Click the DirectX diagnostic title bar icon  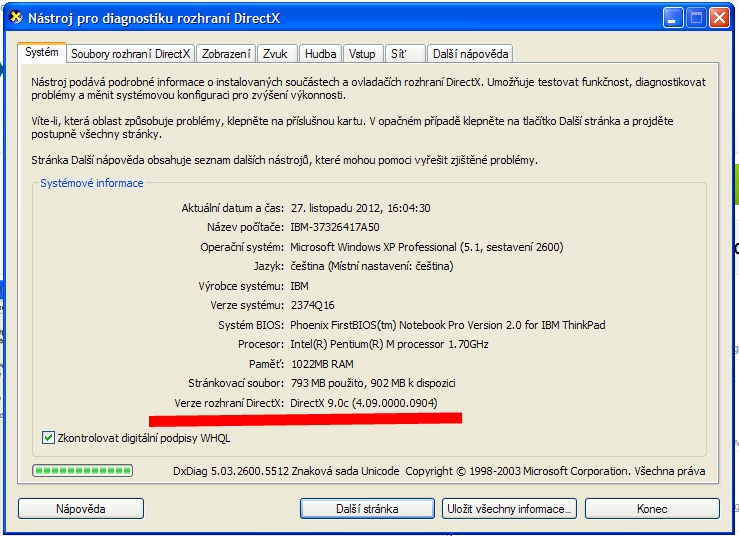[16, 18]
